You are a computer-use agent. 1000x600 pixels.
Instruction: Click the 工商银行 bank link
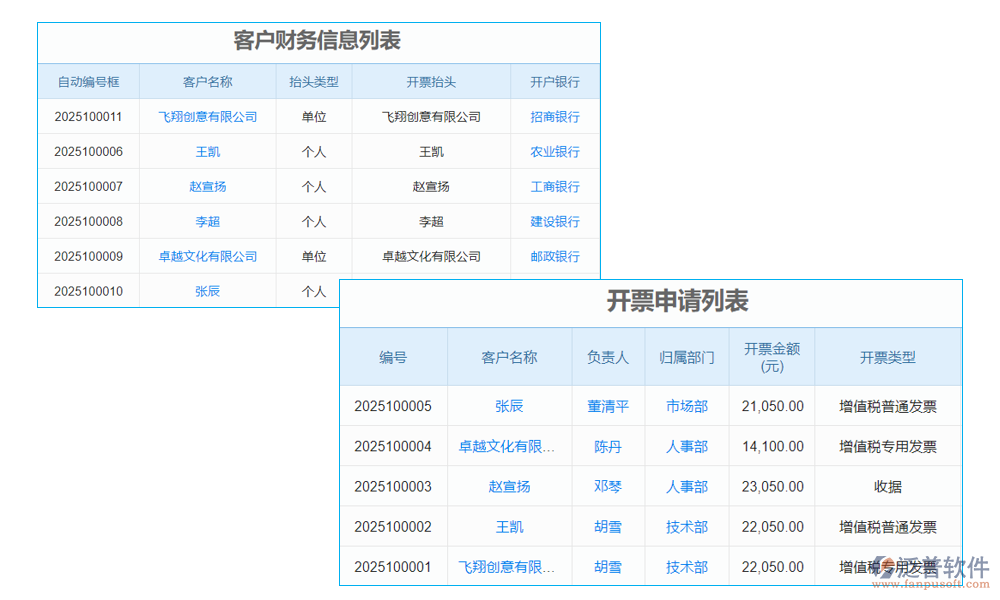555,187
